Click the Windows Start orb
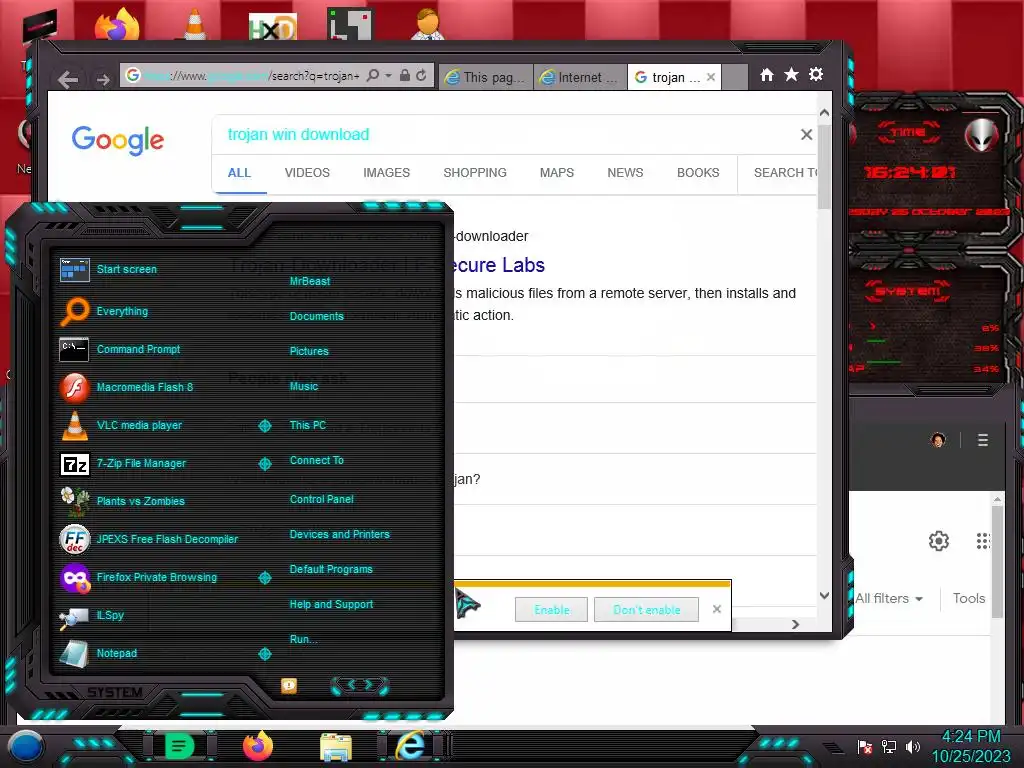Viewport: 1024px width, 768px height. pyautogui.click(x=26, y=746)
